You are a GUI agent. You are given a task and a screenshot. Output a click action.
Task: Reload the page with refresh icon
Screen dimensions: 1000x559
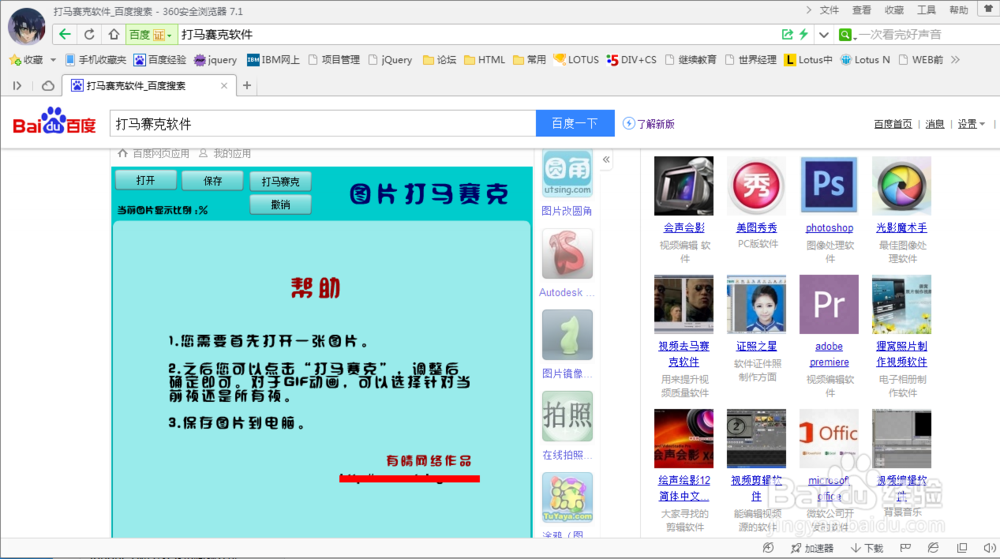point(89,34)
